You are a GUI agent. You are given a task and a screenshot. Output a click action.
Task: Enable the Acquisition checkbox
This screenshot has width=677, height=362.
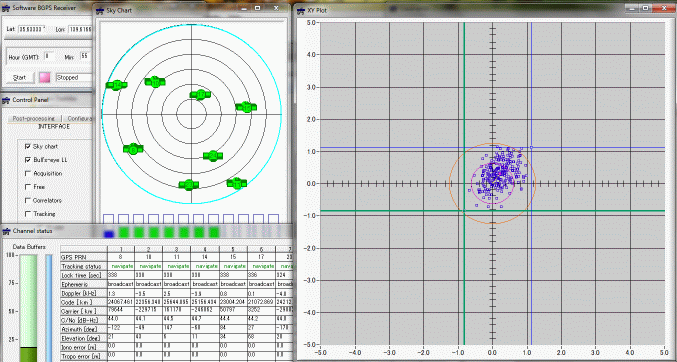[28, 173]
